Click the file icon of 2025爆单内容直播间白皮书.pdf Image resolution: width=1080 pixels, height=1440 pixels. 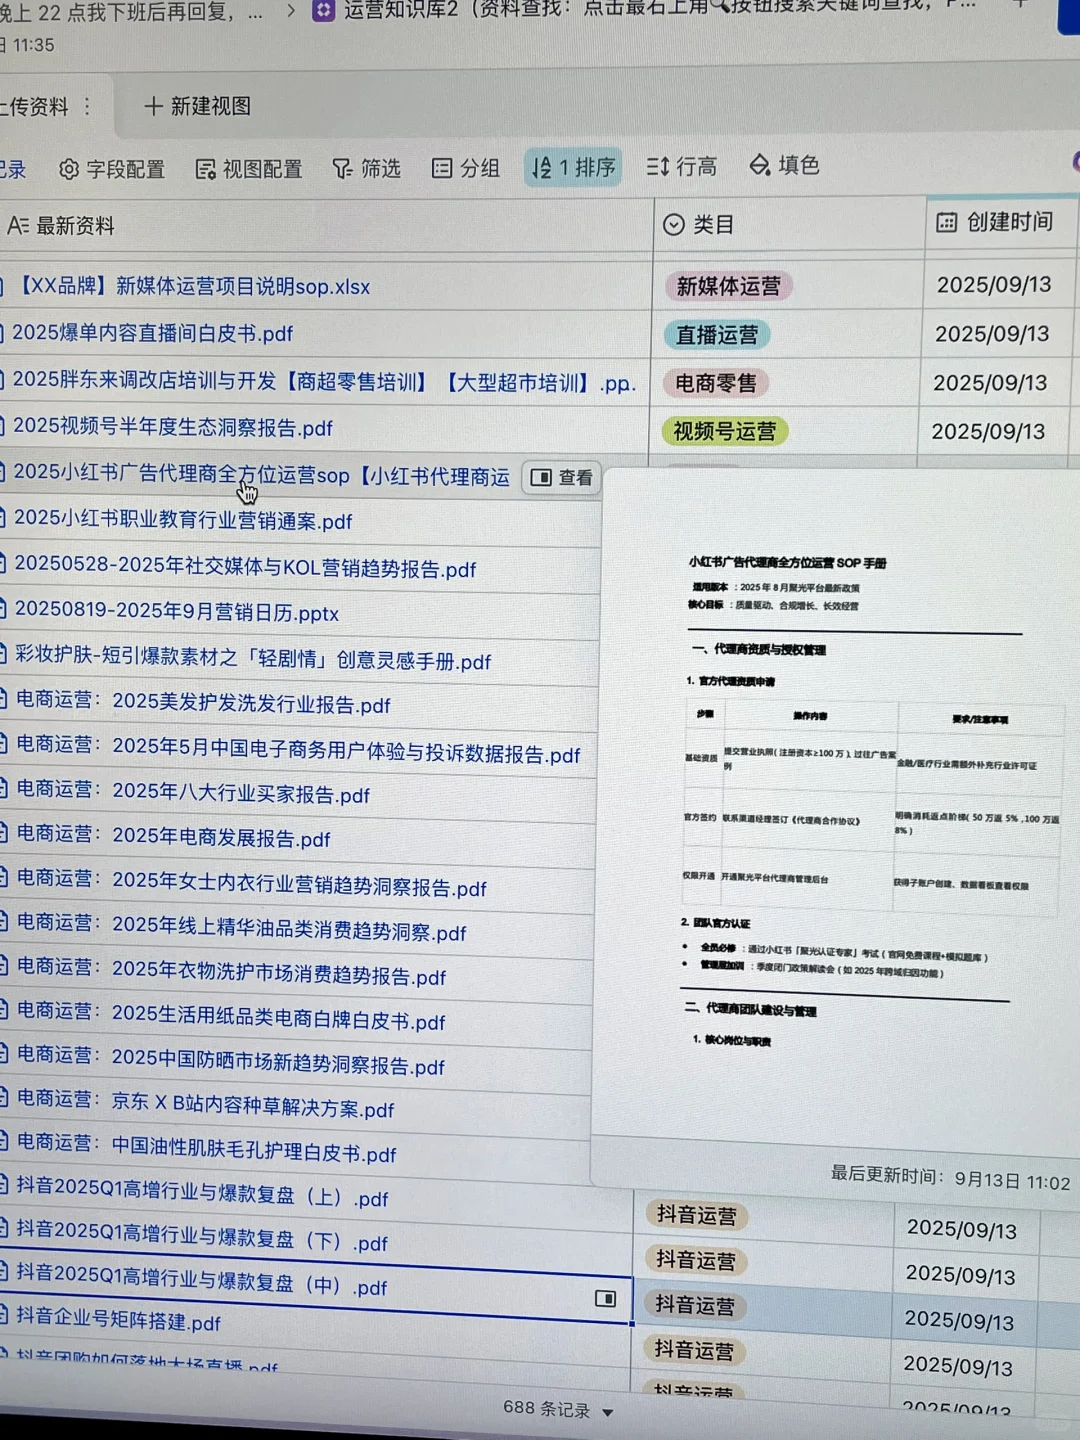point(3,333)
